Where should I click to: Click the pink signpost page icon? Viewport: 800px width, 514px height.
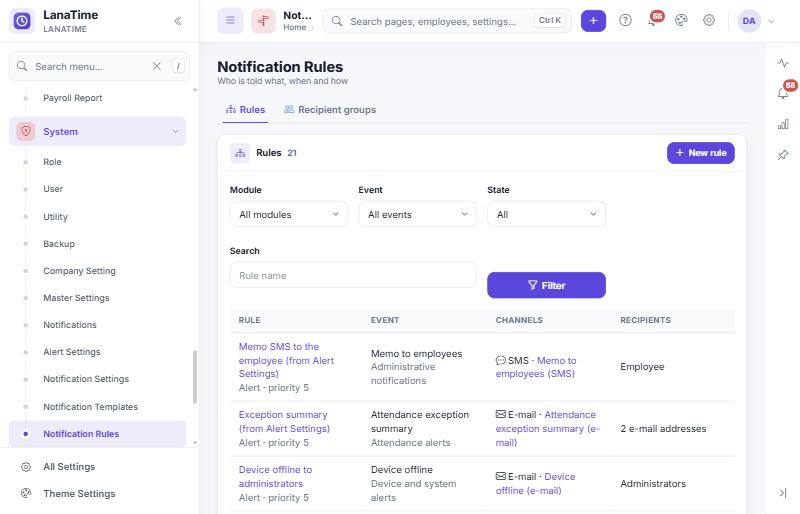pos(263,21)
